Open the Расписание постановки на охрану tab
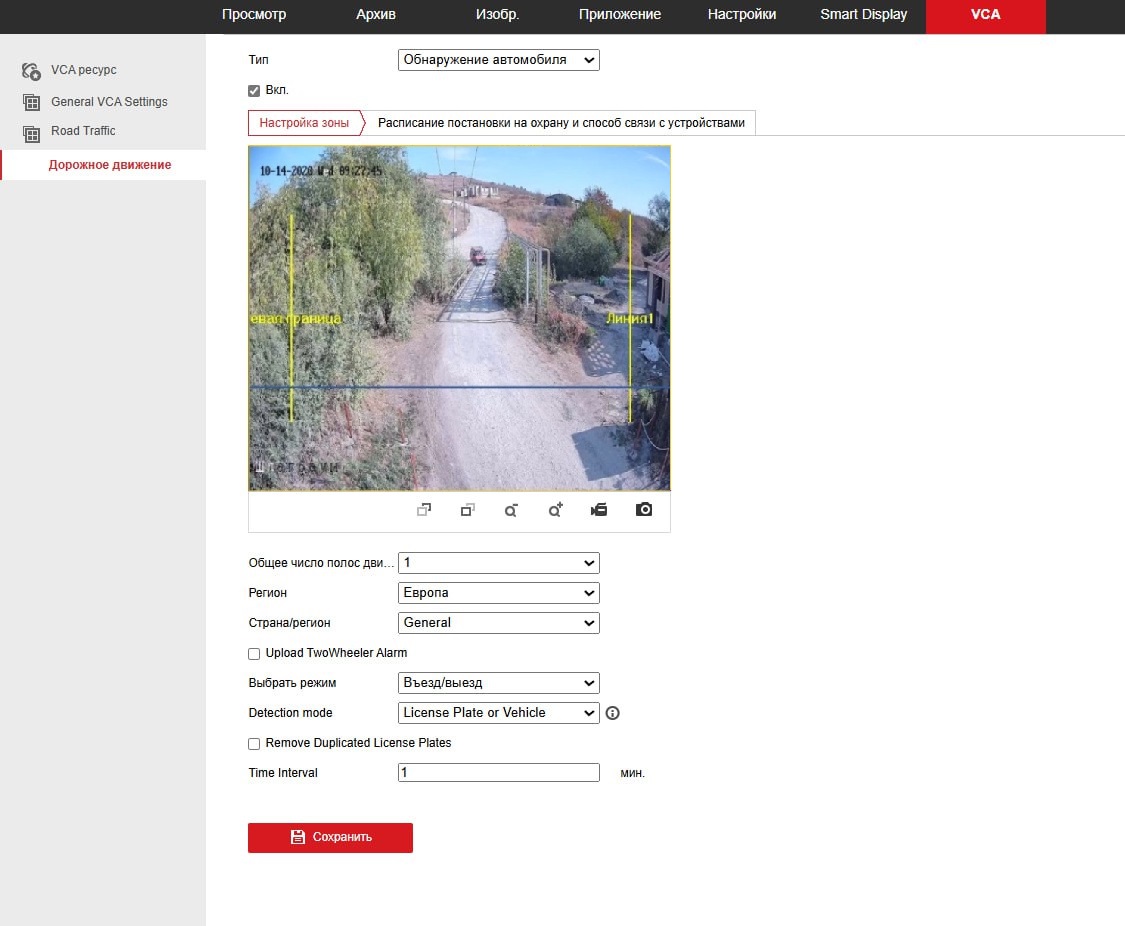The image size is (1125, 926). pyautogui.click(x=561, y=123)
